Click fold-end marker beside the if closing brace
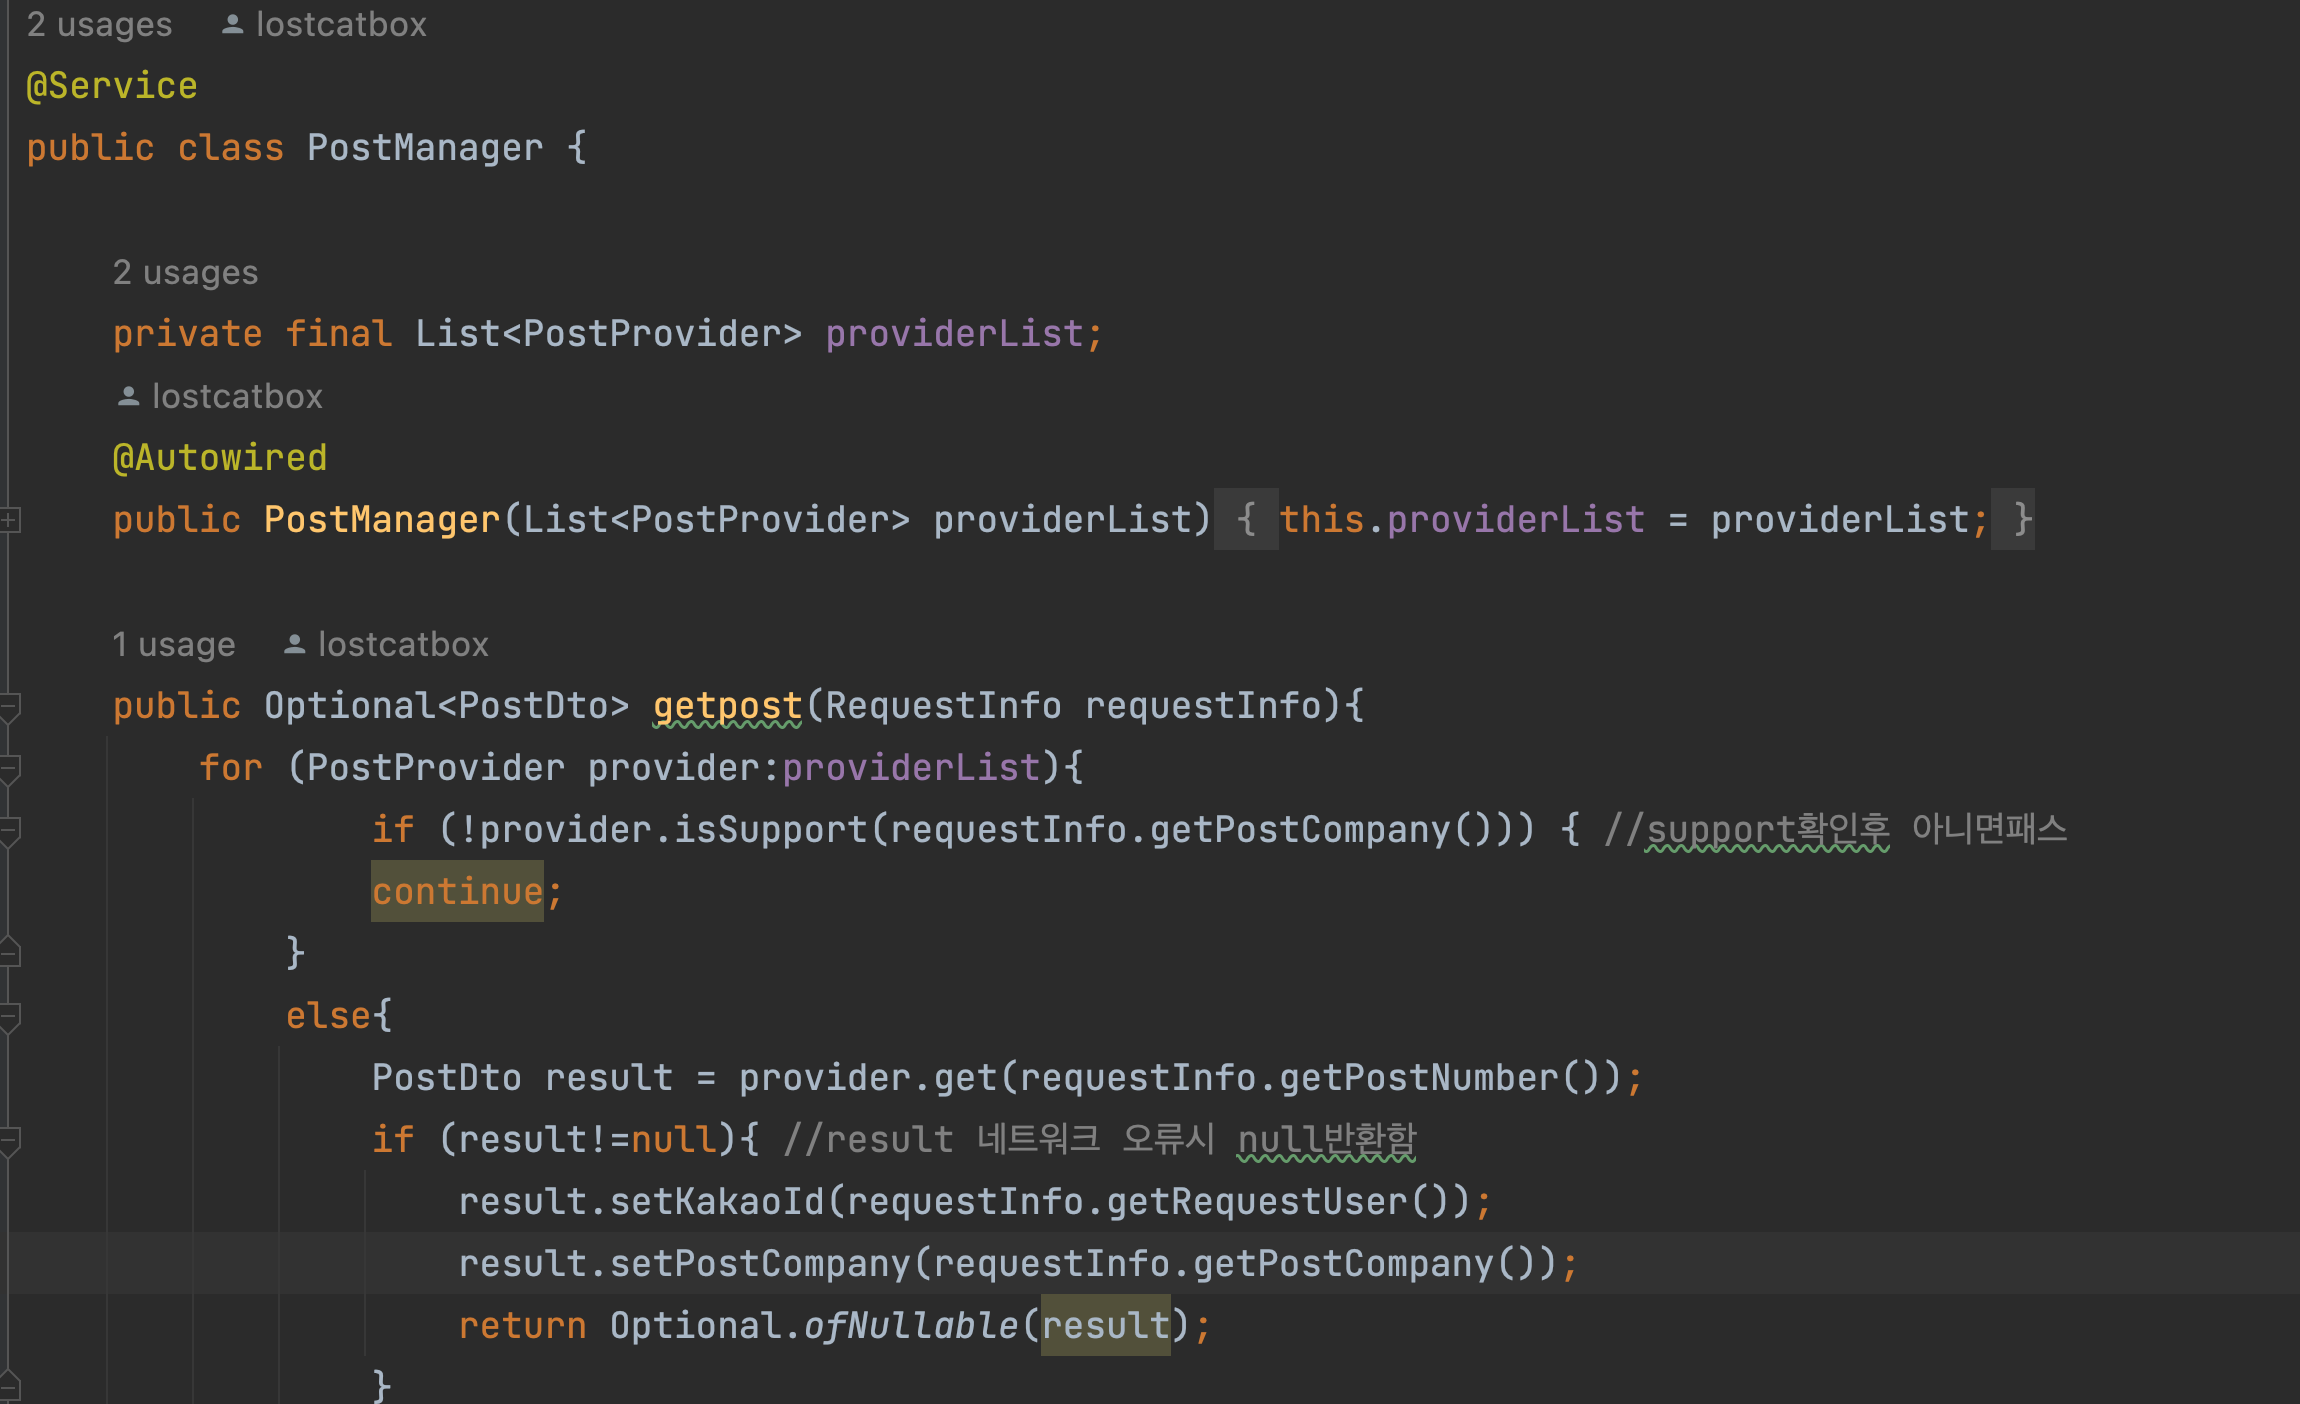The image size is (2300, 1404). tap(9, 952)
